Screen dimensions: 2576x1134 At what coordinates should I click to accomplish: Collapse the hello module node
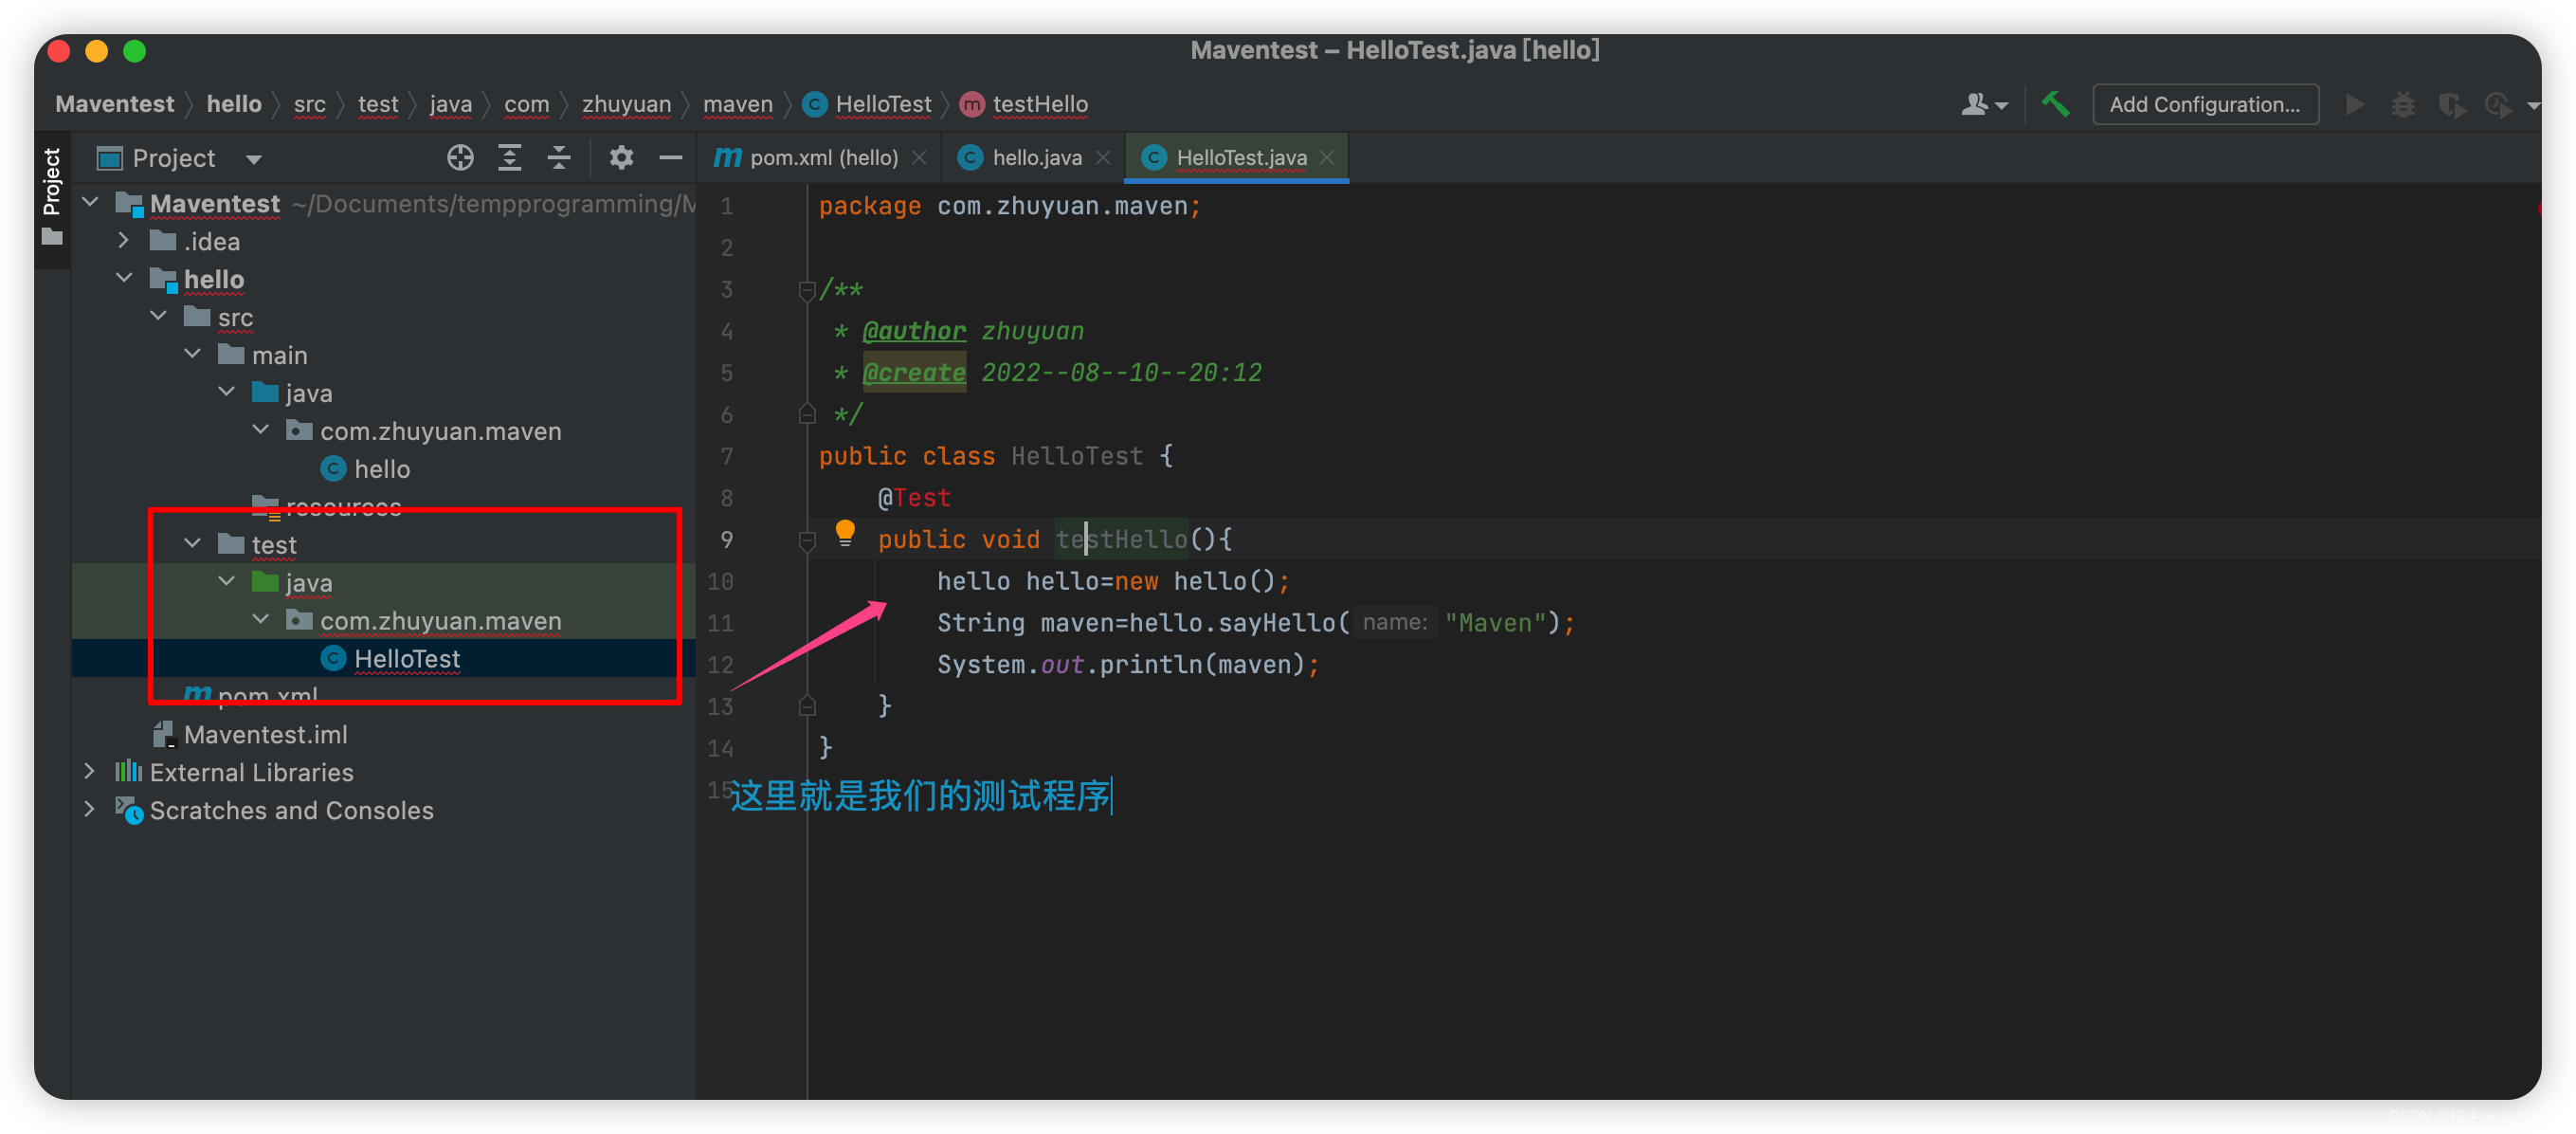(124, 278)
